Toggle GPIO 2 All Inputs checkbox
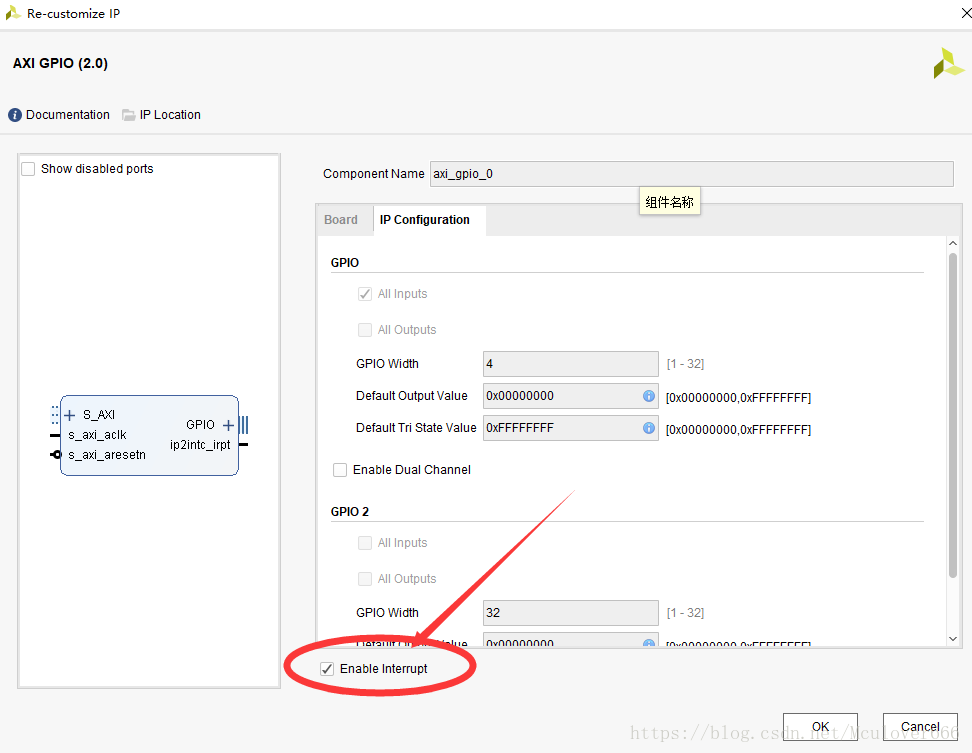This screenshot has width=972, height=753. [x=364, y=543]
